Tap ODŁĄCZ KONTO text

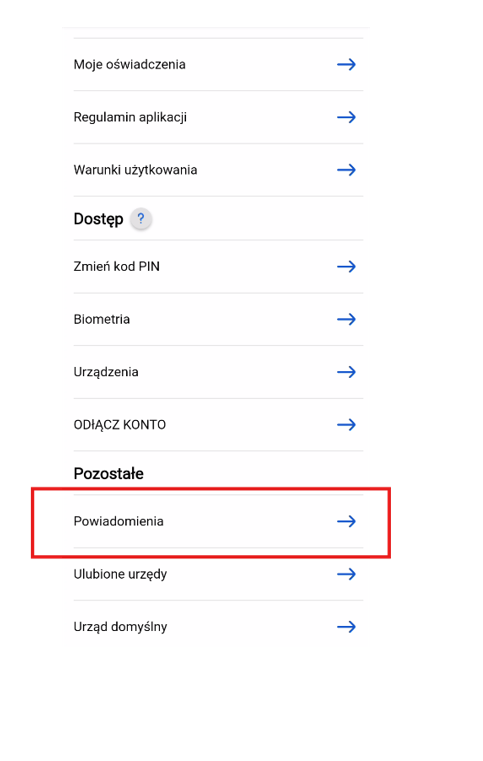[120, 425]
